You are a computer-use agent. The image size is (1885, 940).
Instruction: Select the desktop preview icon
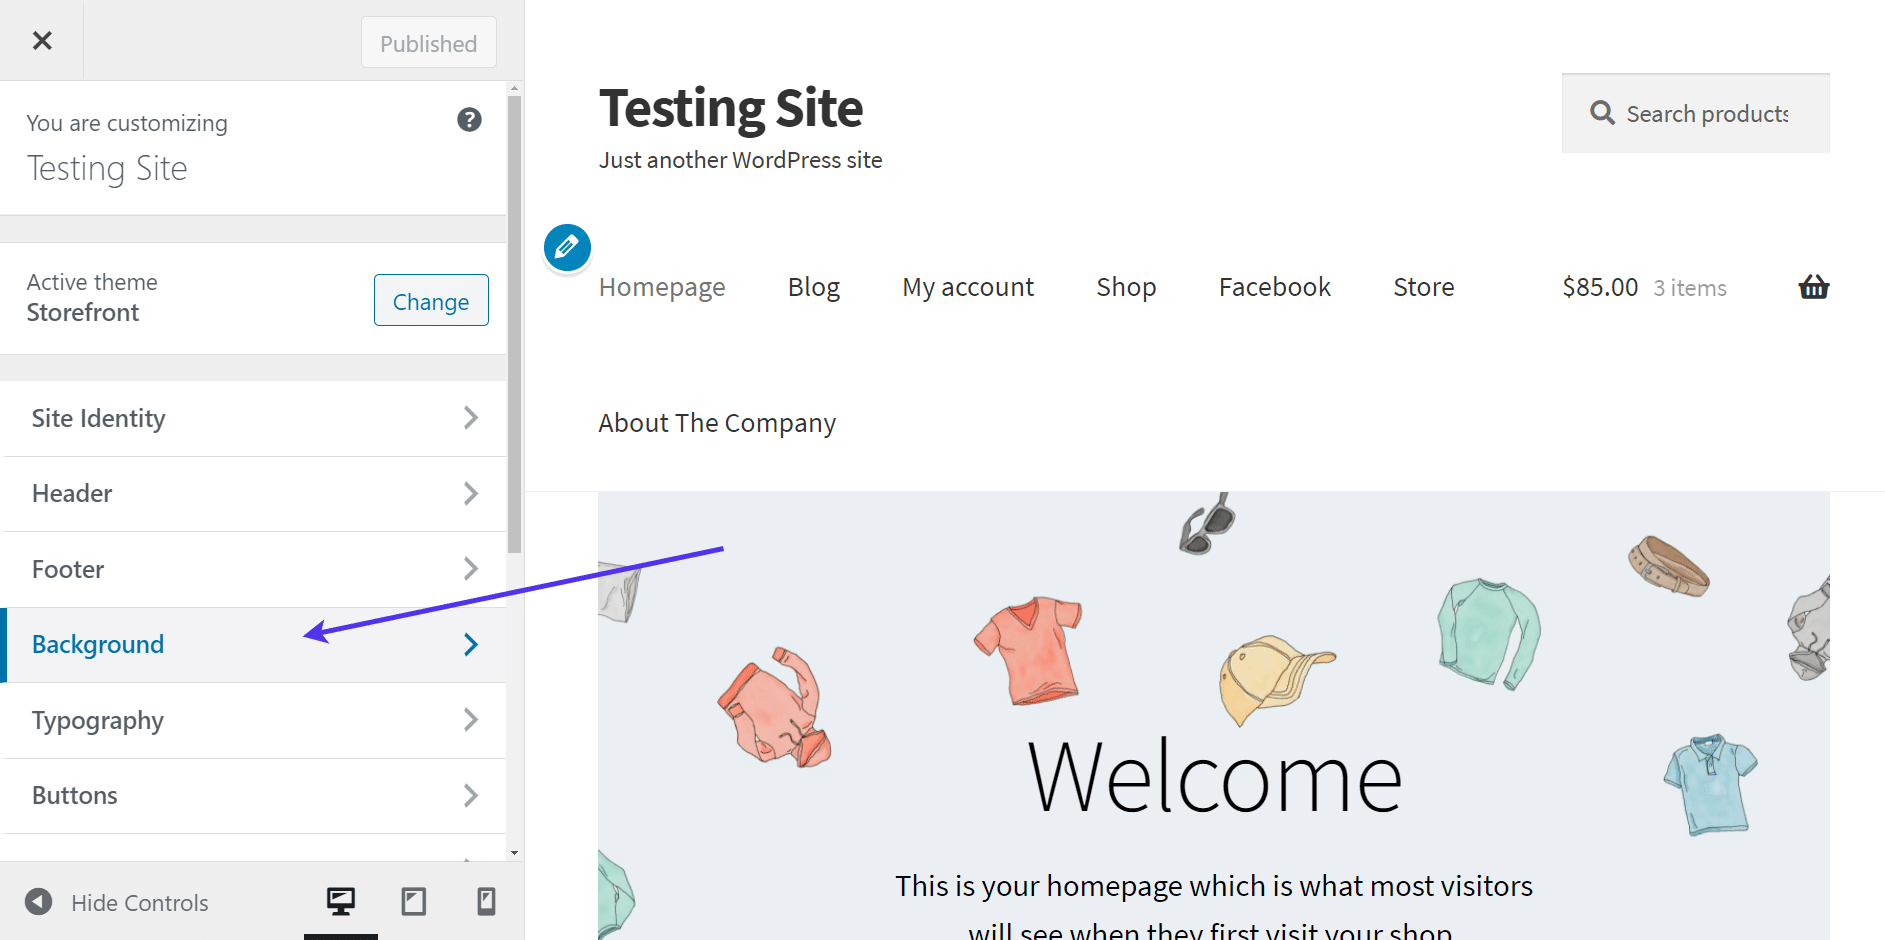[x=340, y=901]
